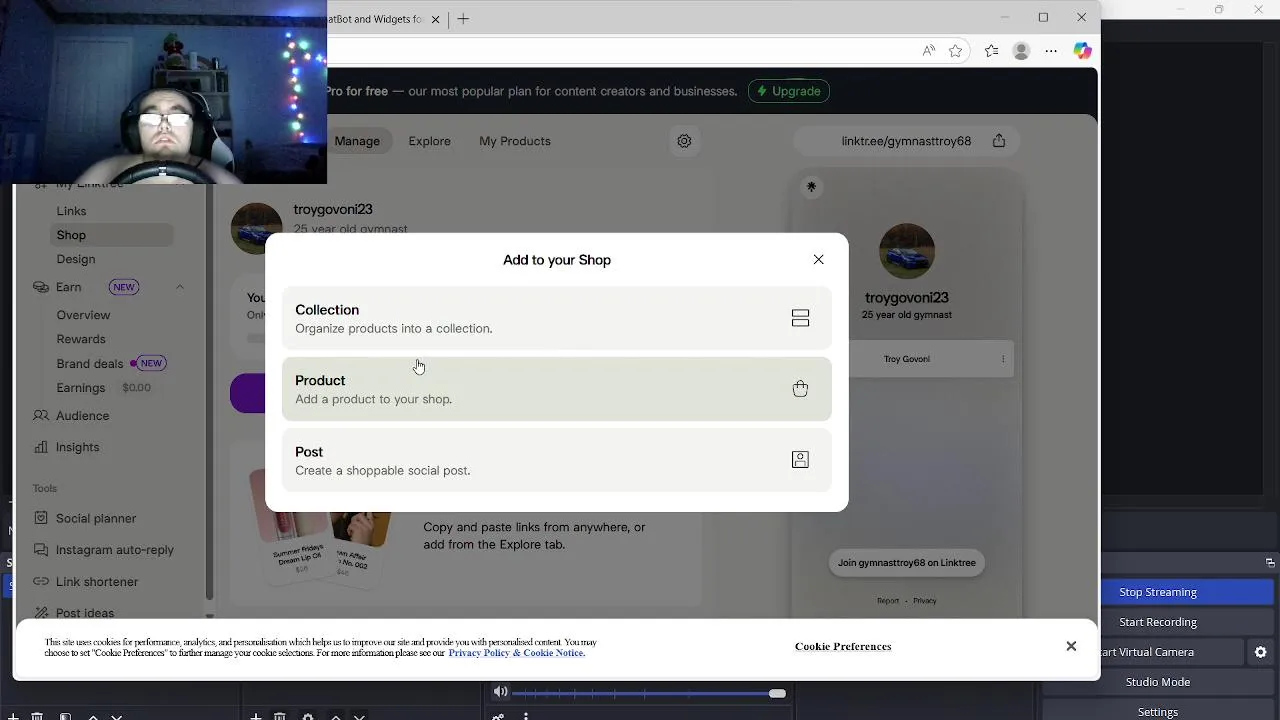Open Links in the Linktree sidebar
1280x720 pixels.
71,211
